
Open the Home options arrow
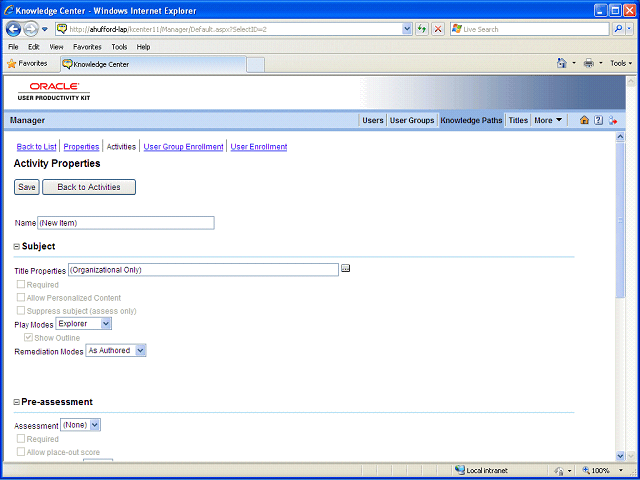coord(574,63)
